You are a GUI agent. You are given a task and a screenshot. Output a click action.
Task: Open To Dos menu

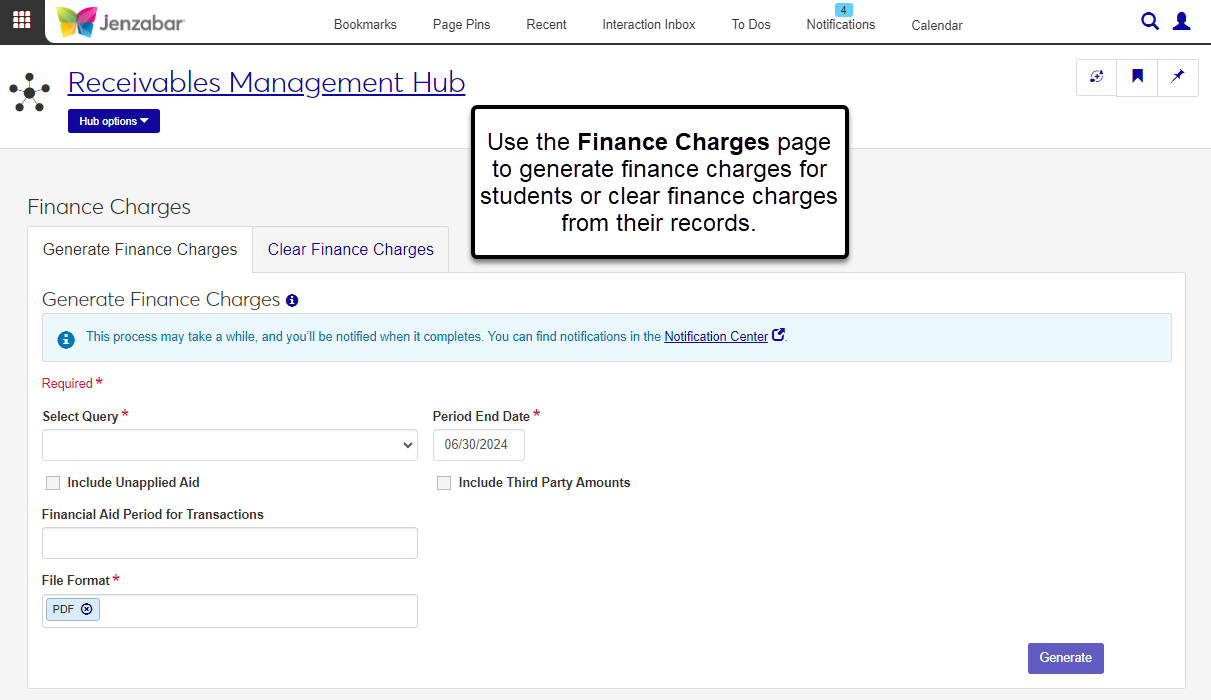click(751, 24)
